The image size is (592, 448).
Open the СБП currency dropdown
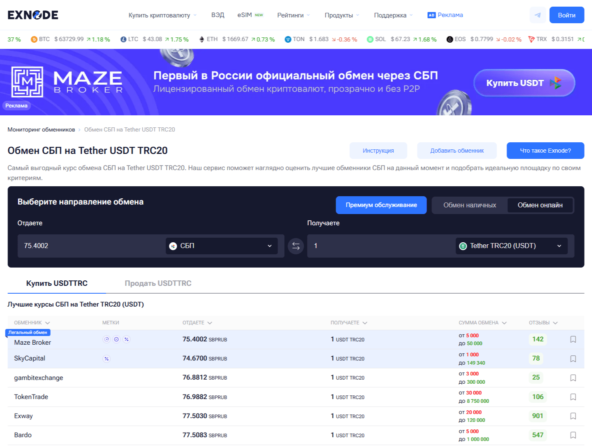[222, 246]
